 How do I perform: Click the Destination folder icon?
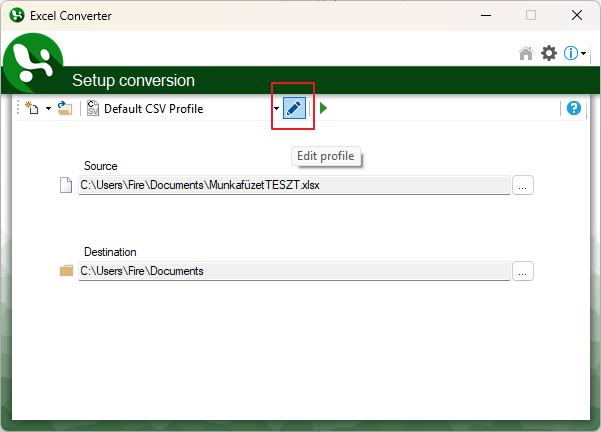[x=66, y=271]
